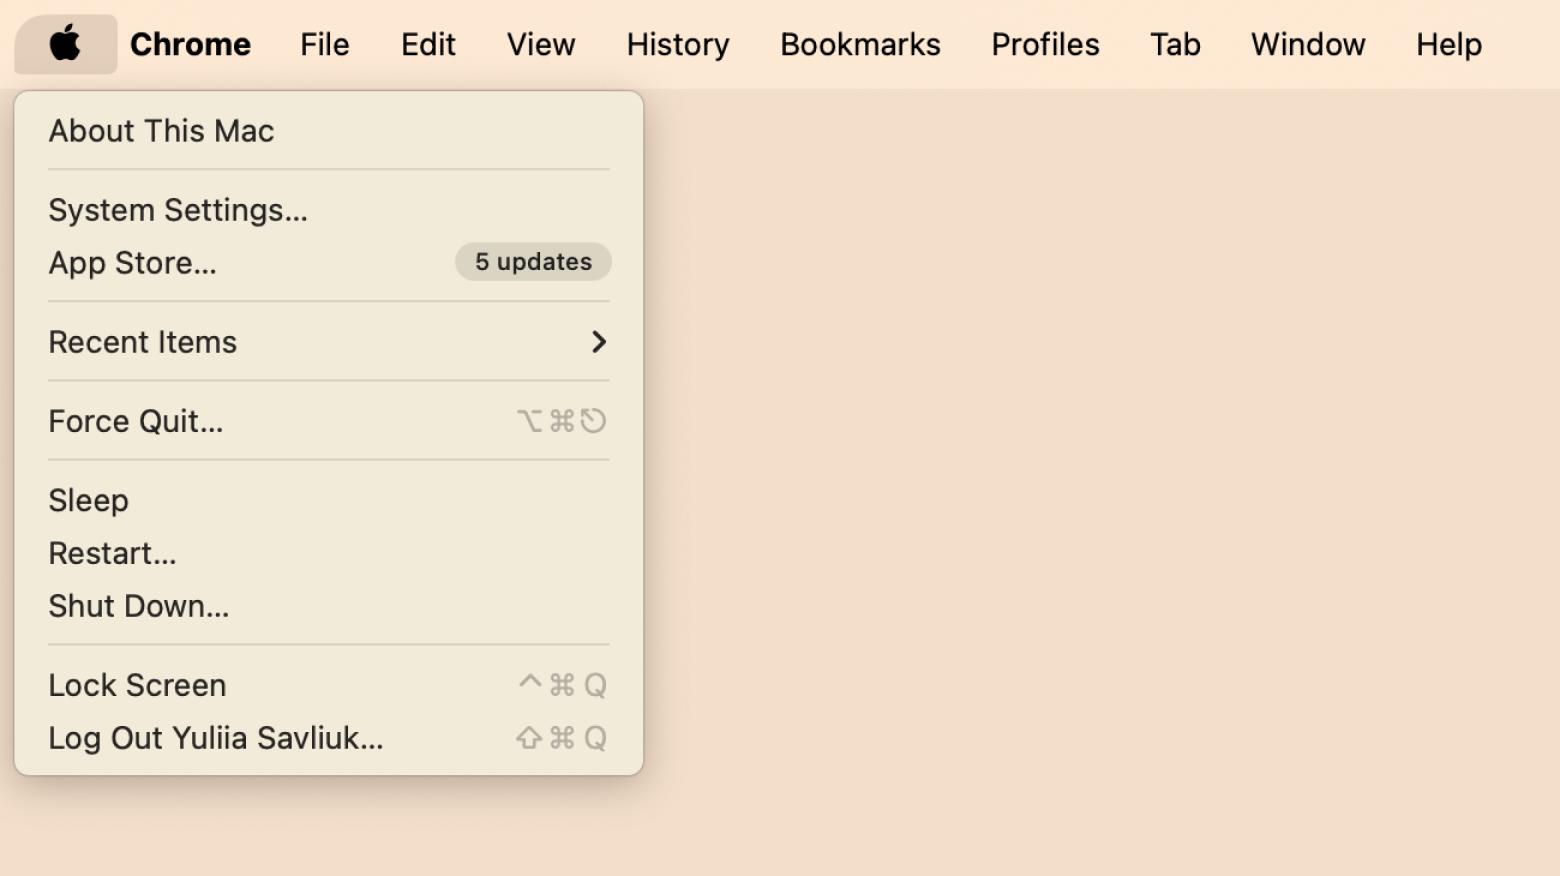The width and height of the screenshot is (1560, 876).
Task: Open the Chrome application menu
Action: (190, 44)
